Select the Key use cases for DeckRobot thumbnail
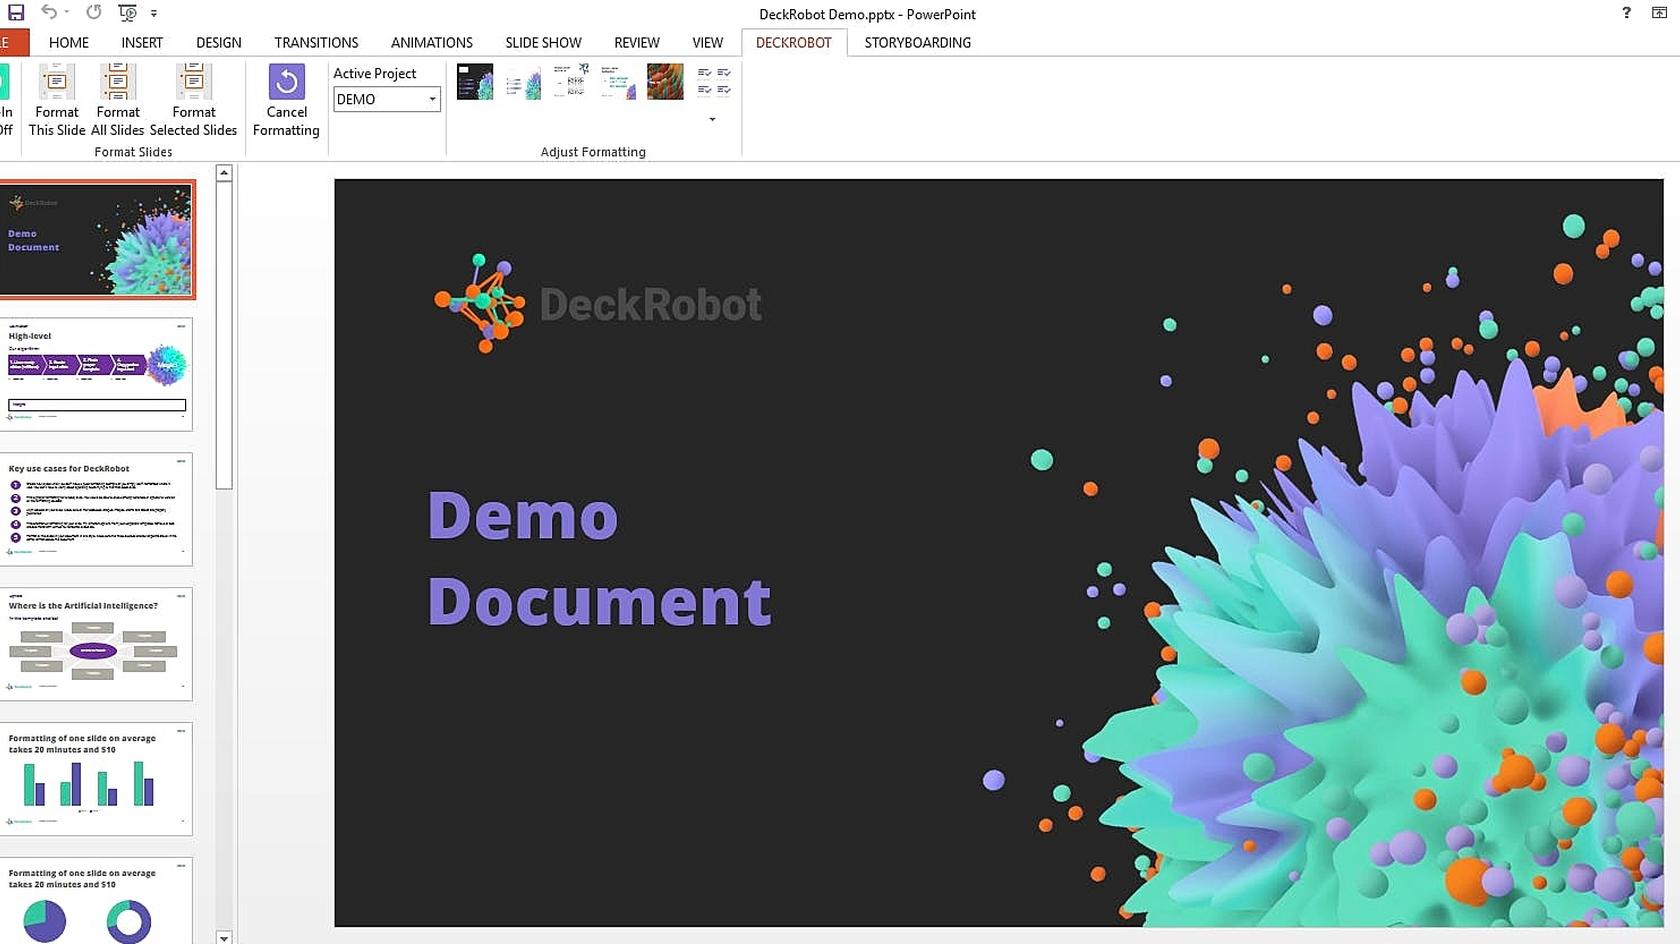This screenshot has width=1680, height=944. pos(97,509)
